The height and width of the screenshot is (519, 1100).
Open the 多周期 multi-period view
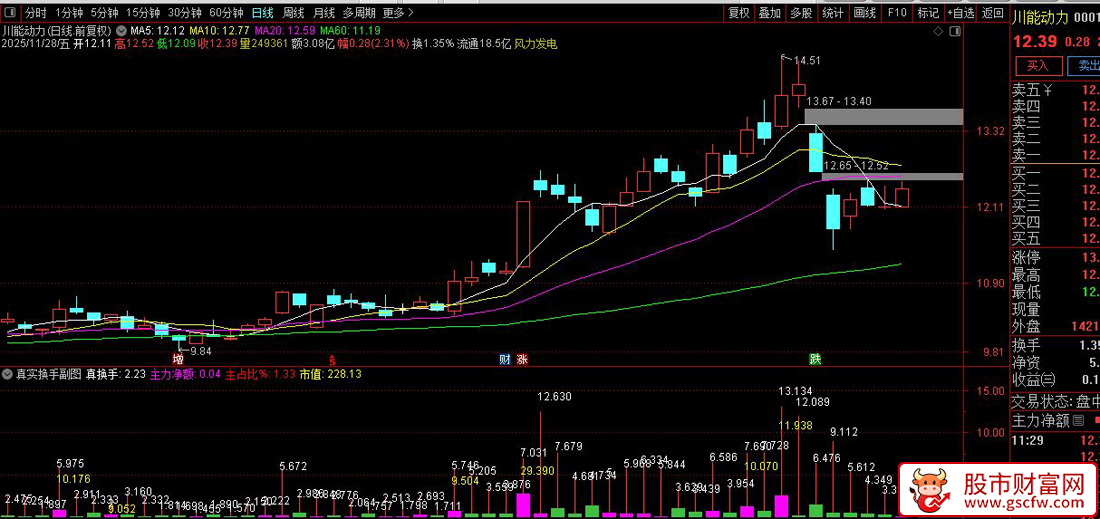(359, 13)
